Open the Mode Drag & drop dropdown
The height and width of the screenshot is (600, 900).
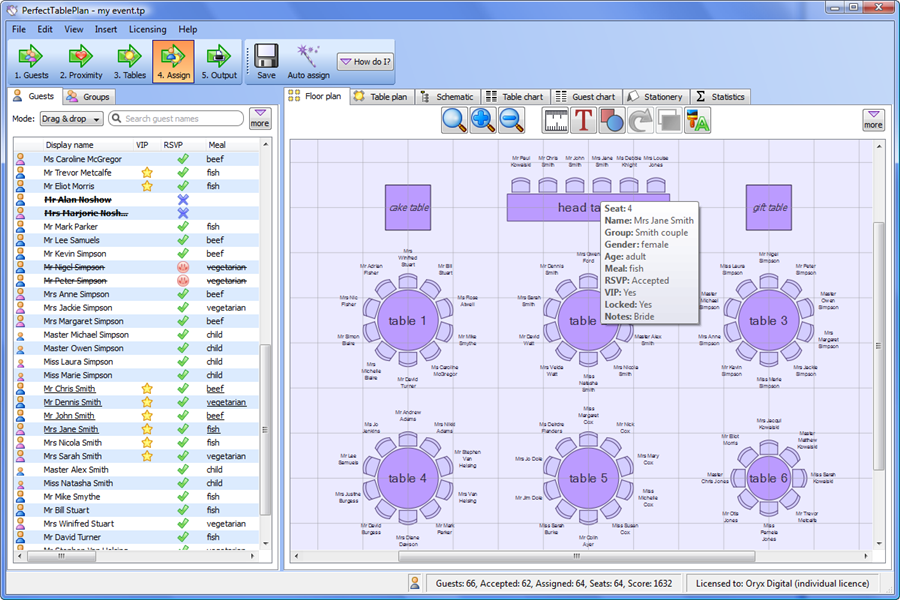point(71,119)
